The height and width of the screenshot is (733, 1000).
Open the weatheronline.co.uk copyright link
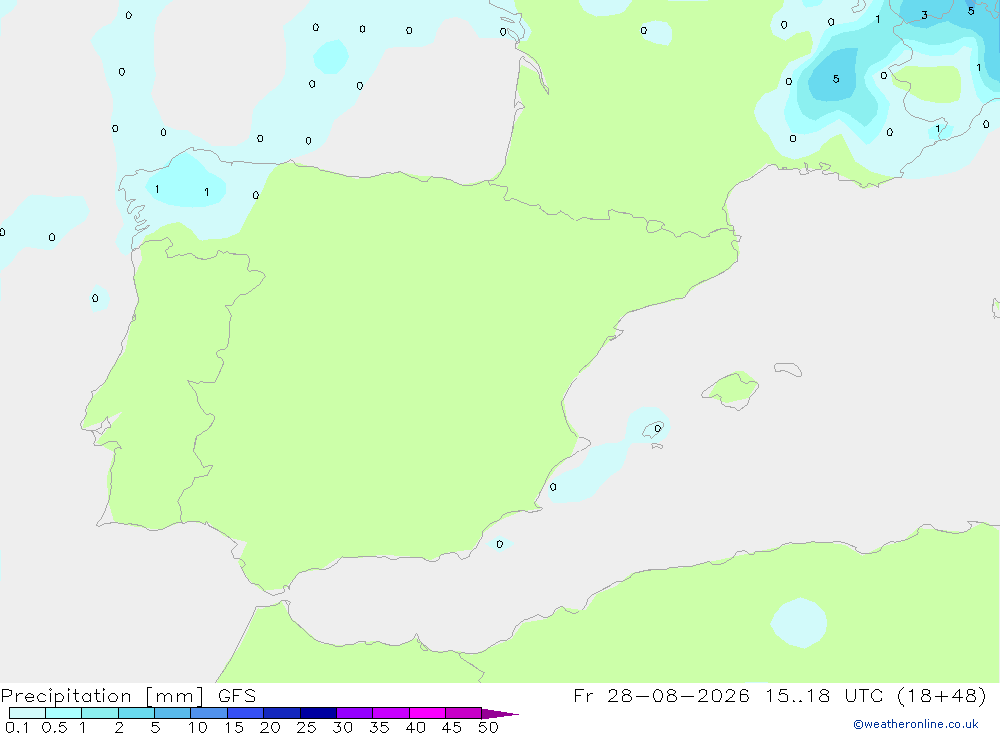point(916,724)
